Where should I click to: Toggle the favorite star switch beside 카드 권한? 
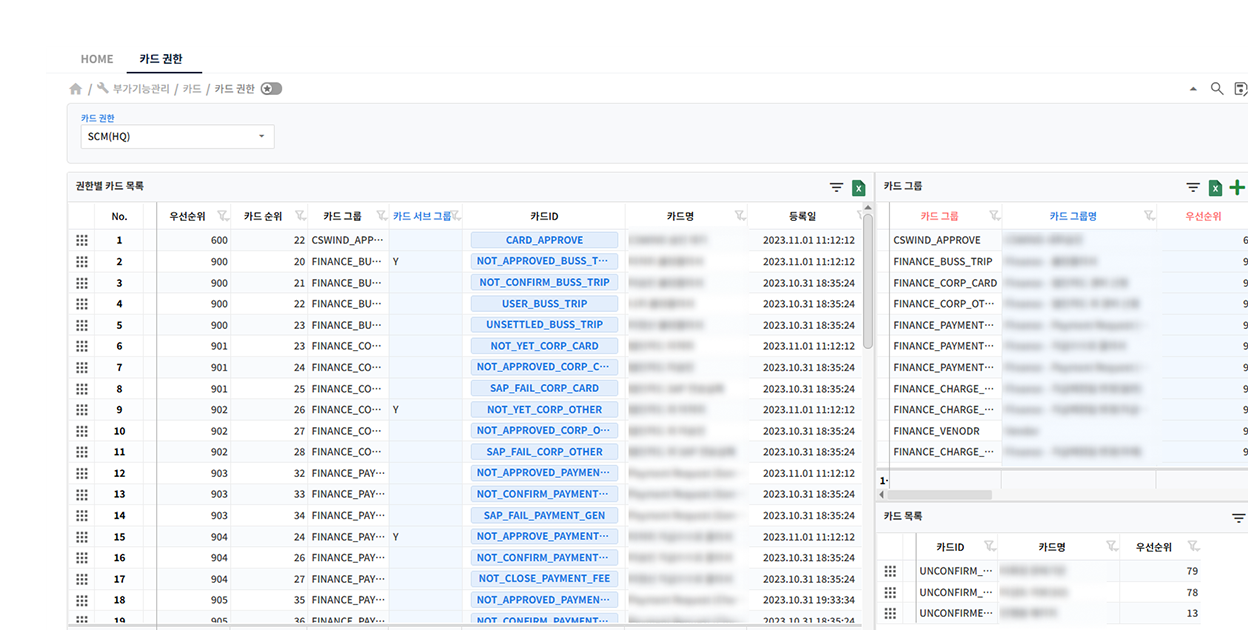click(x=271, y=89)
